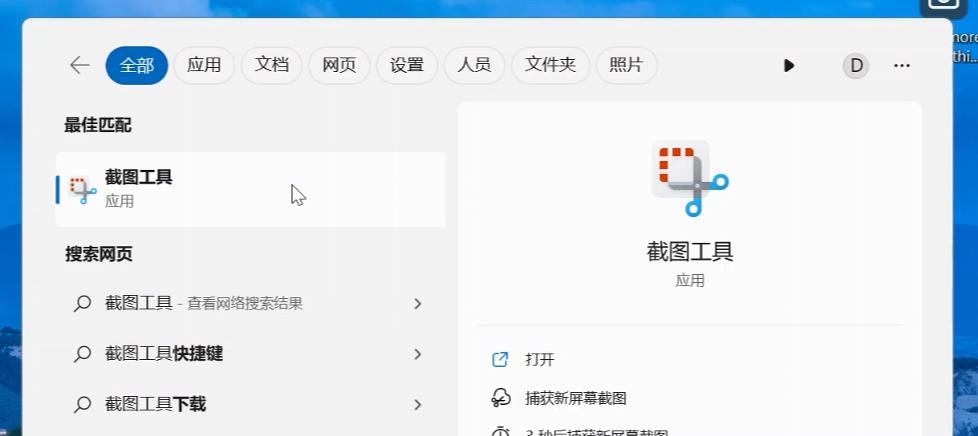The height and width of the screenshot is (436, 978).
Task: Switch to the 设置 filter tab
Action: (x=407, y=65)
